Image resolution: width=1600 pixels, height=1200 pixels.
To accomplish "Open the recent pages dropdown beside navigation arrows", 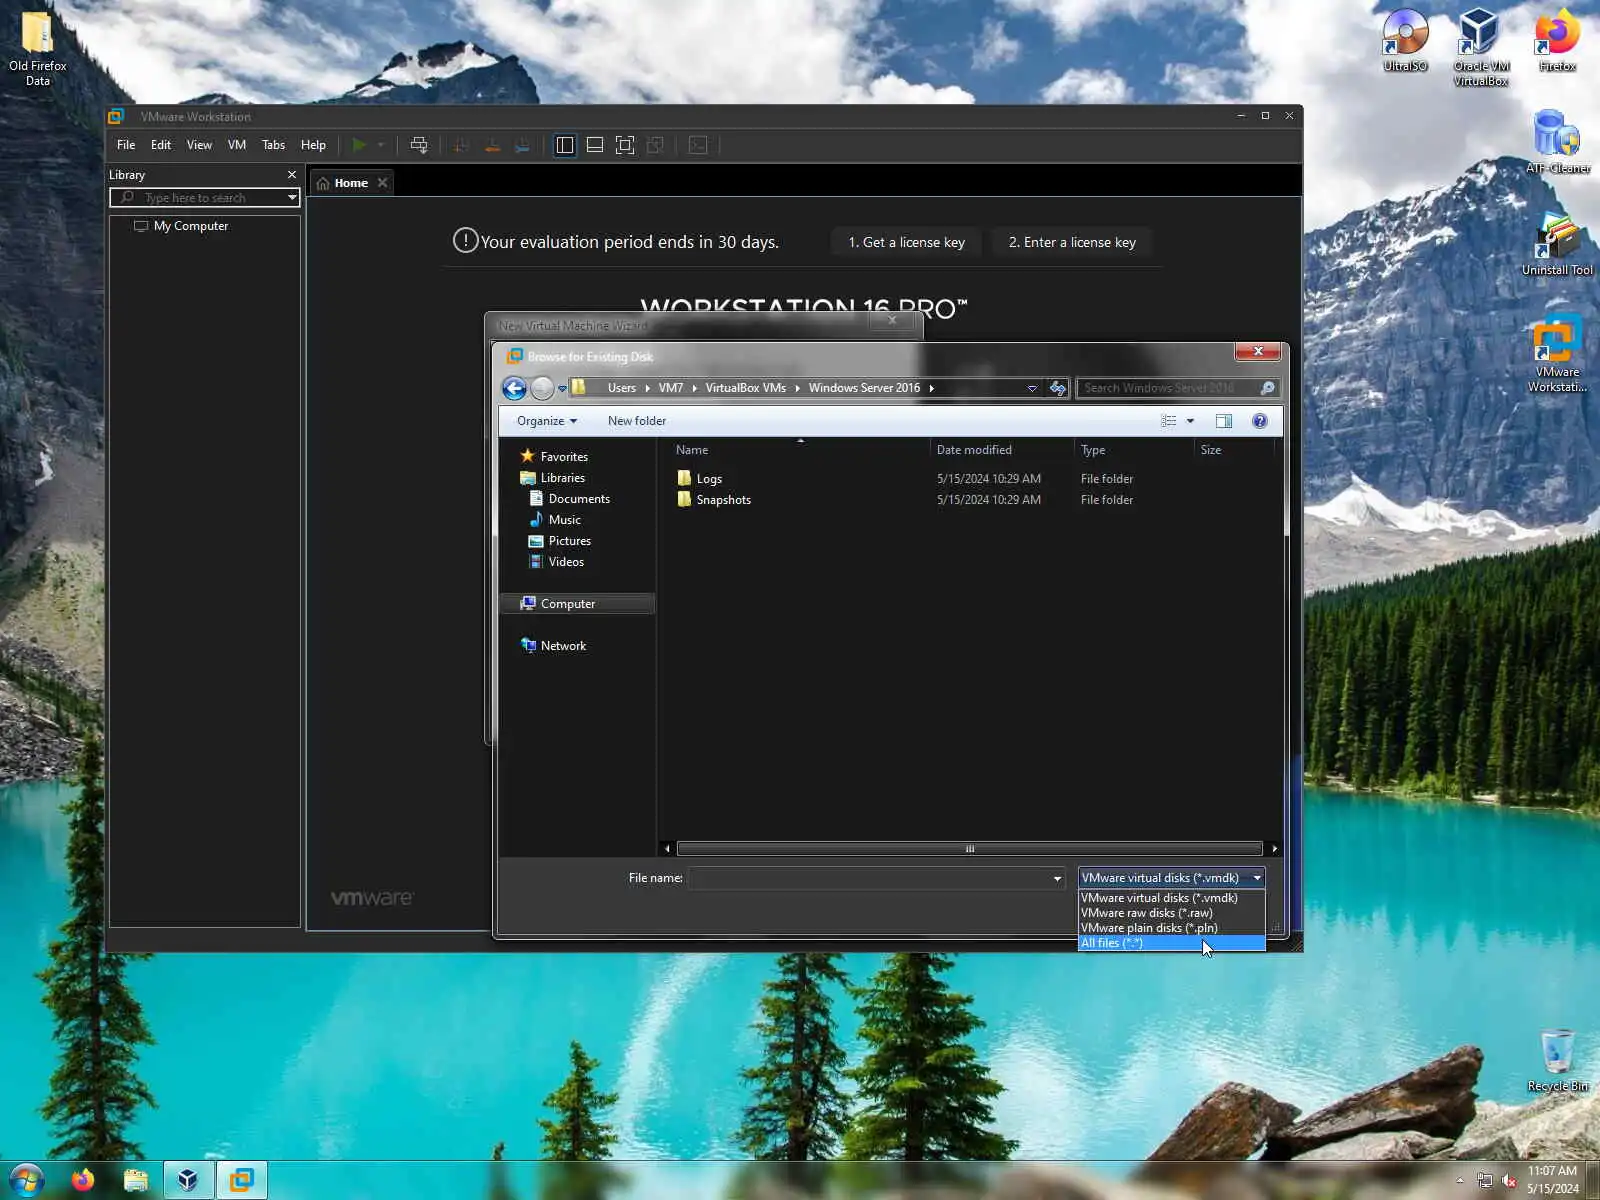I will click(x=562, y=388).
